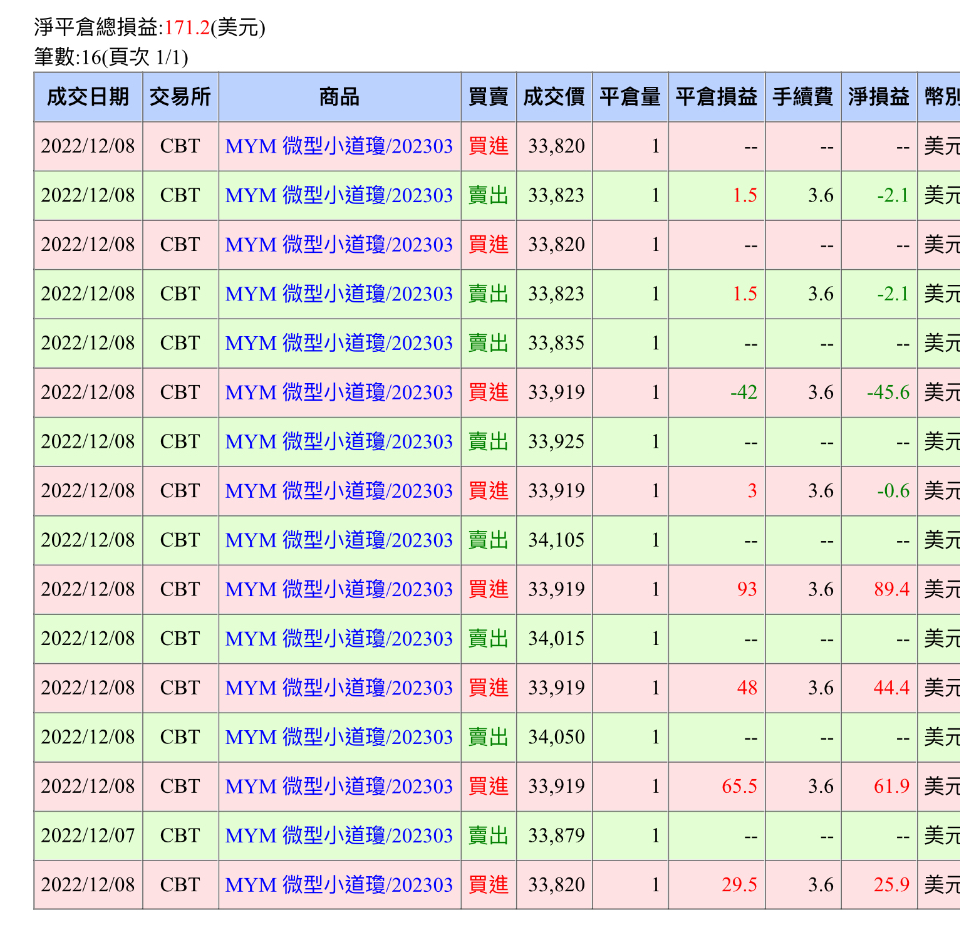Click the 淨損益 value 44.4
The height and width of the screenshot is (928, 960).
click(x=891, y=688)
